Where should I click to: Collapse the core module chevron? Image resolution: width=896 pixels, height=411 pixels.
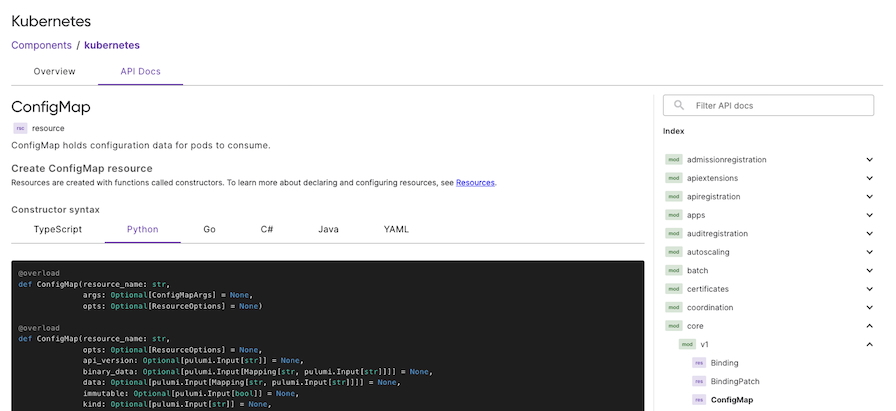869,326
